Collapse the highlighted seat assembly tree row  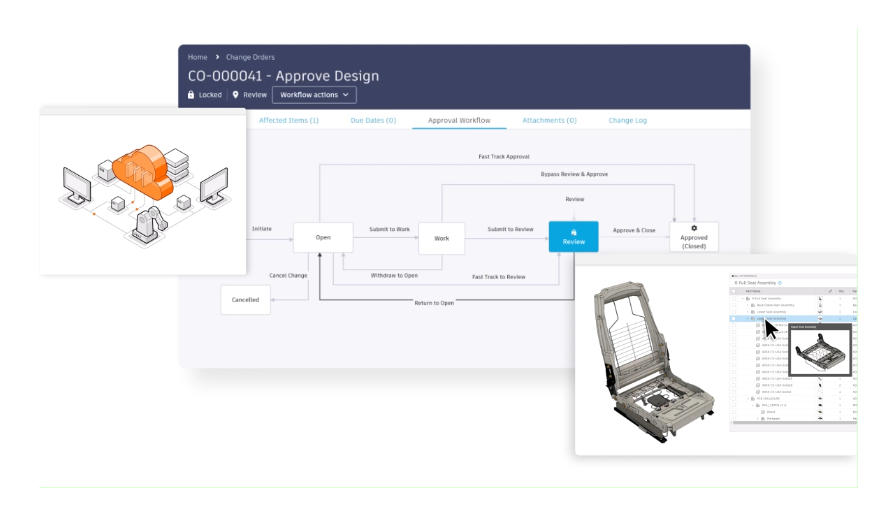click(747, 319)
